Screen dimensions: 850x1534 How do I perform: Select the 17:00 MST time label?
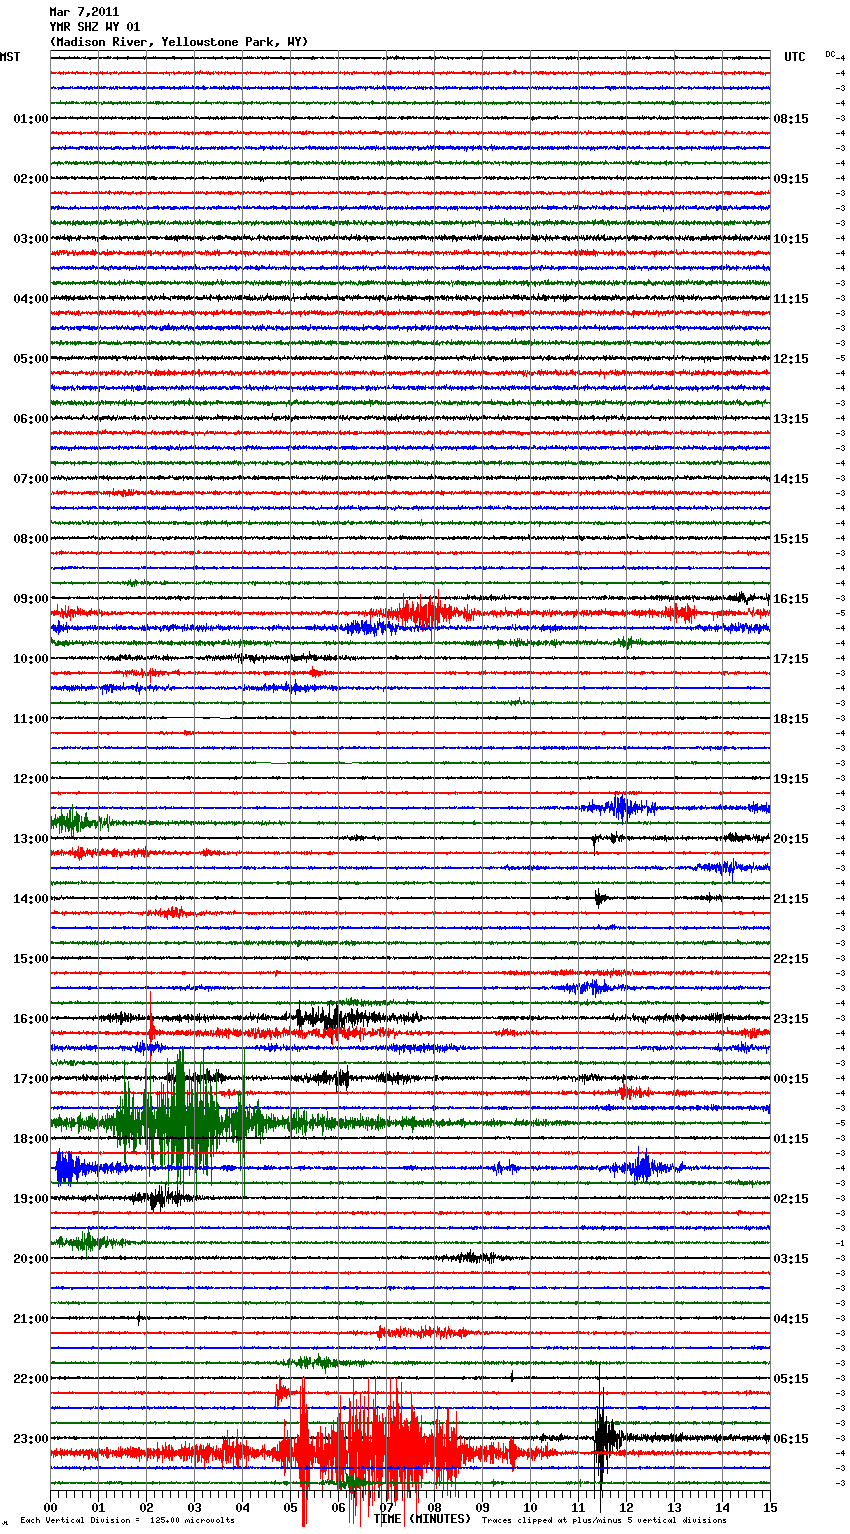pyautogui.click(x=31, y=1079)
